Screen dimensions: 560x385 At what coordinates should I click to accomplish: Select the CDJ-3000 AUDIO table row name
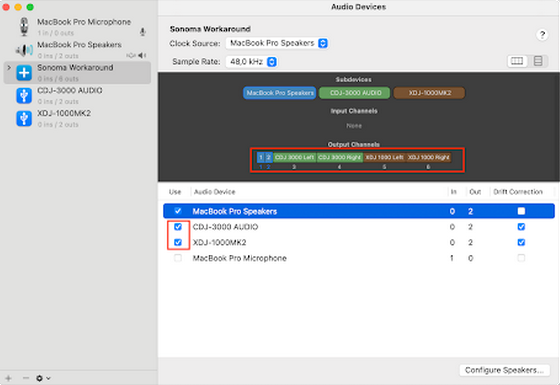[225, 227]
